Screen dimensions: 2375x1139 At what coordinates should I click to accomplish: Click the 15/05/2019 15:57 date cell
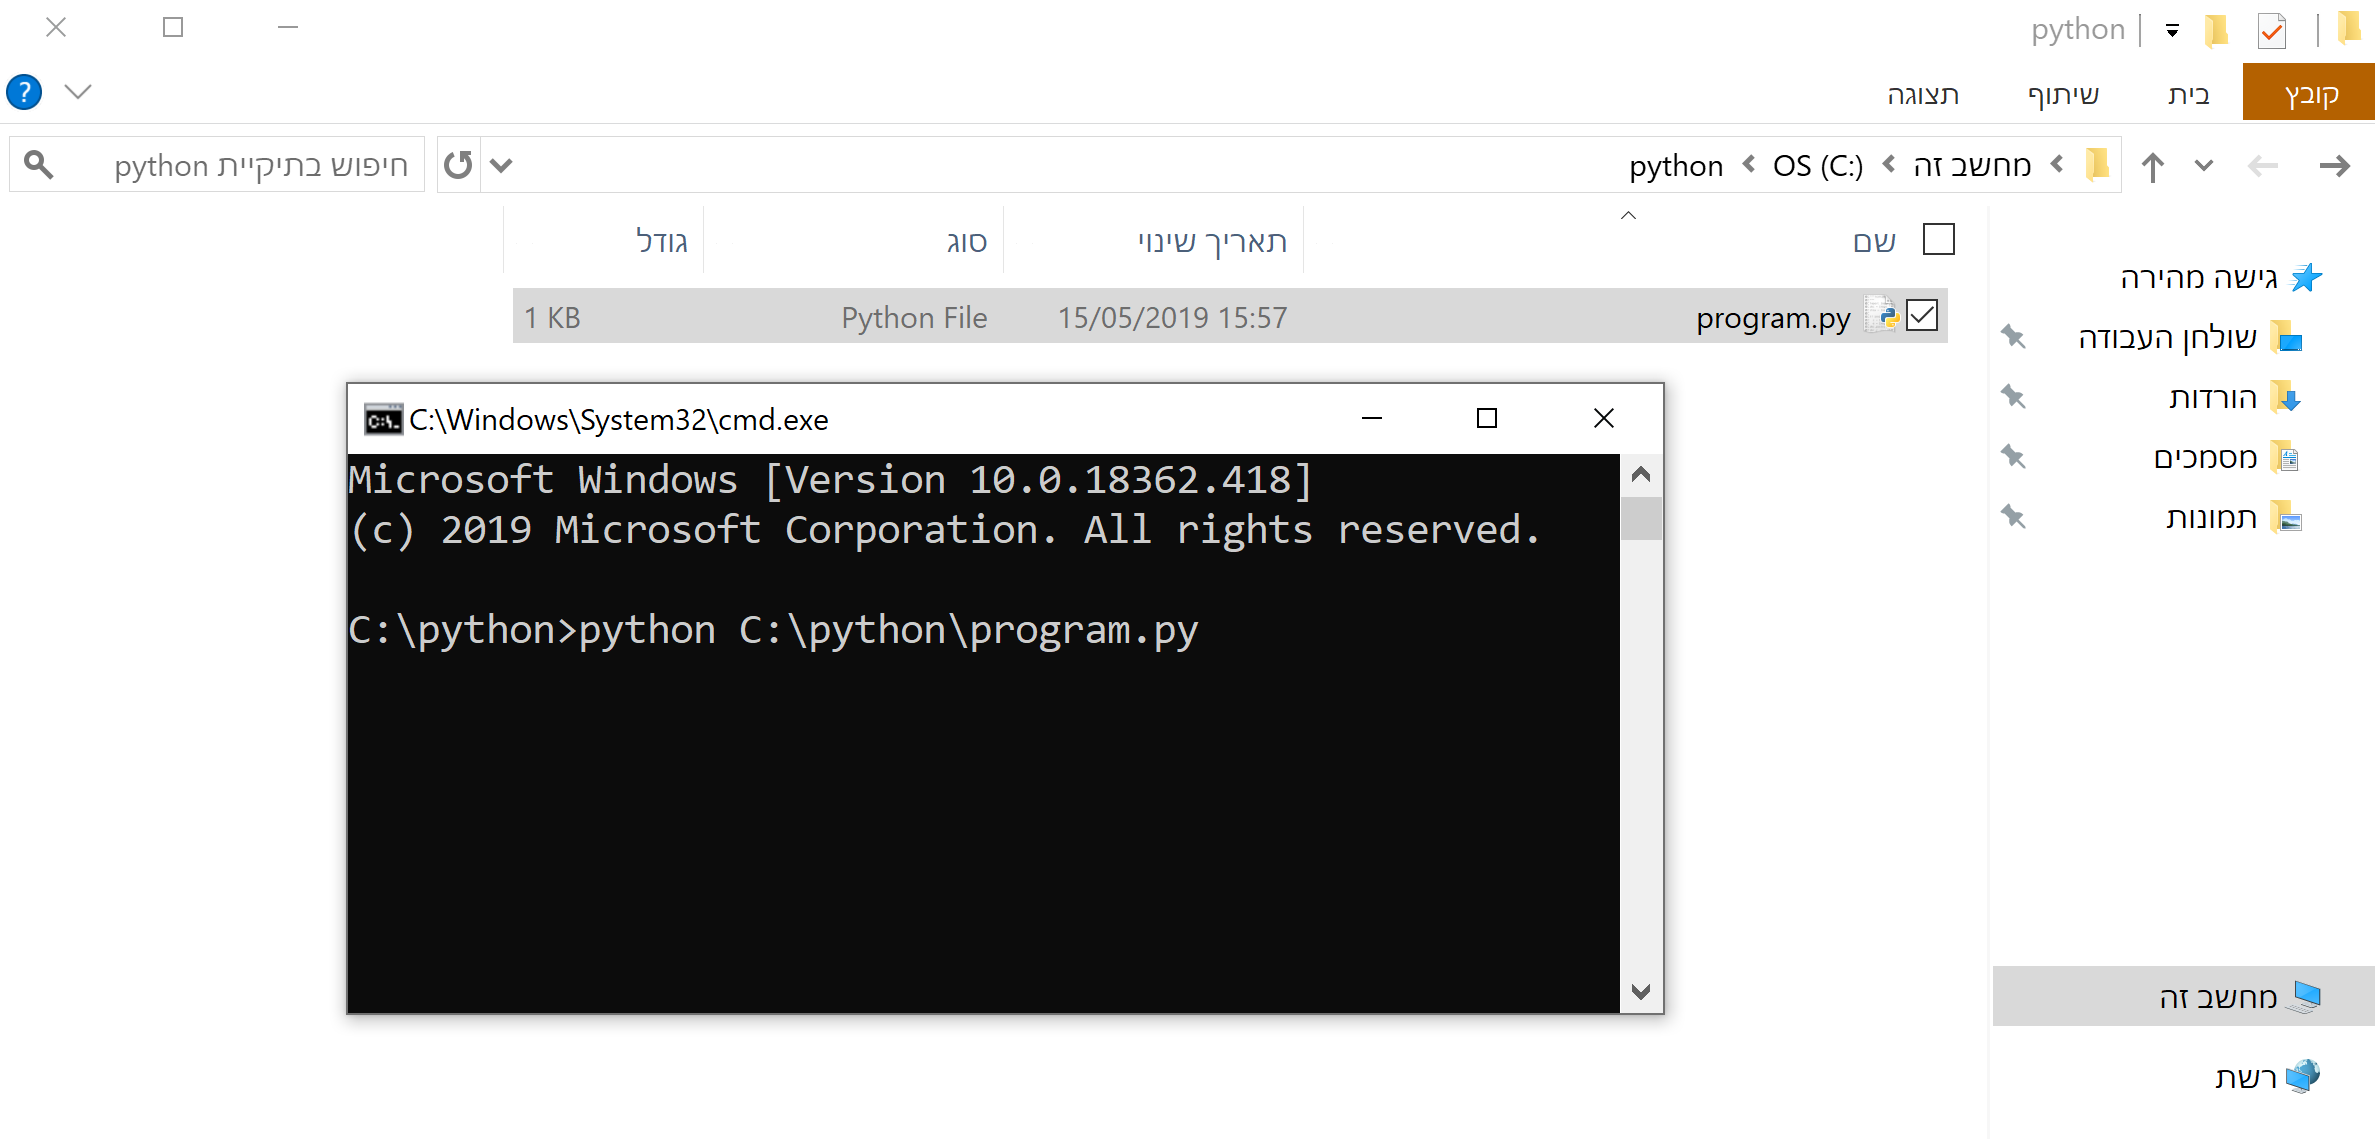coord(1172,318)
